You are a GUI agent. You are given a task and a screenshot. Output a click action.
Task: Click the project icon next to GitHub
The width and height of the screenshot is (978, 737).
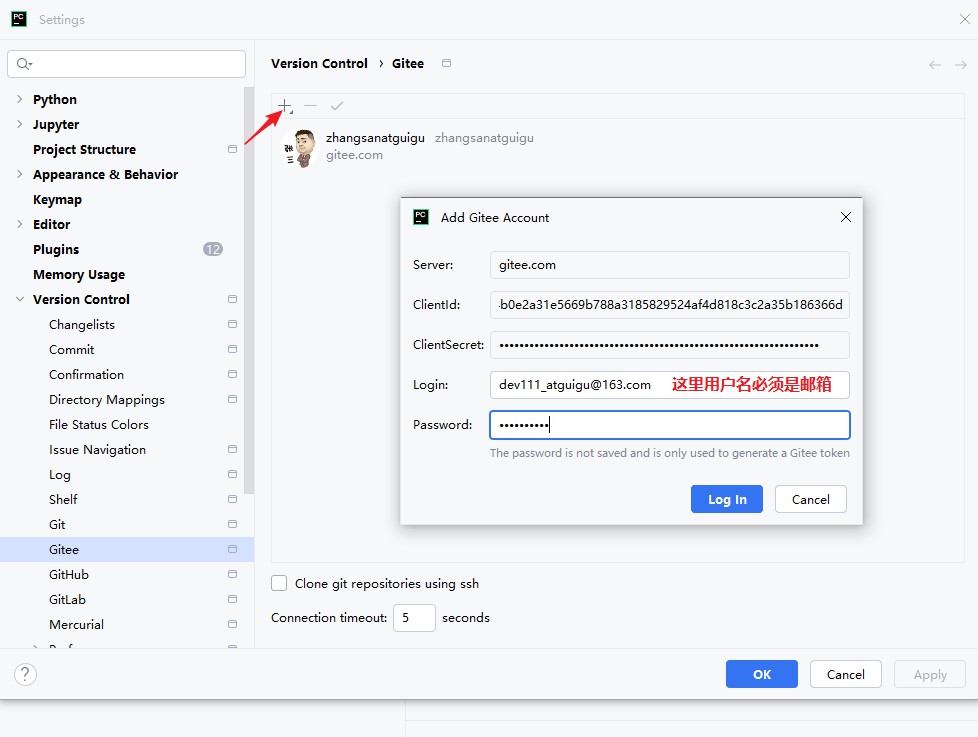pyautogui.click(x=233, y=574)
